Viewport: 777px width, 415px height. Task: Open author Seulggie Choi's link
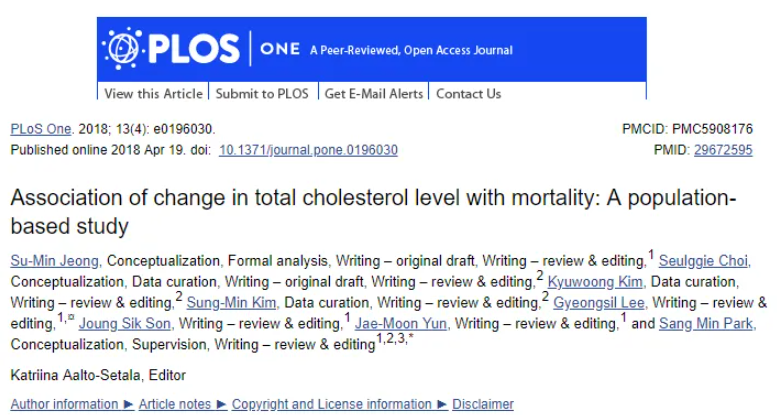(703, 261)
